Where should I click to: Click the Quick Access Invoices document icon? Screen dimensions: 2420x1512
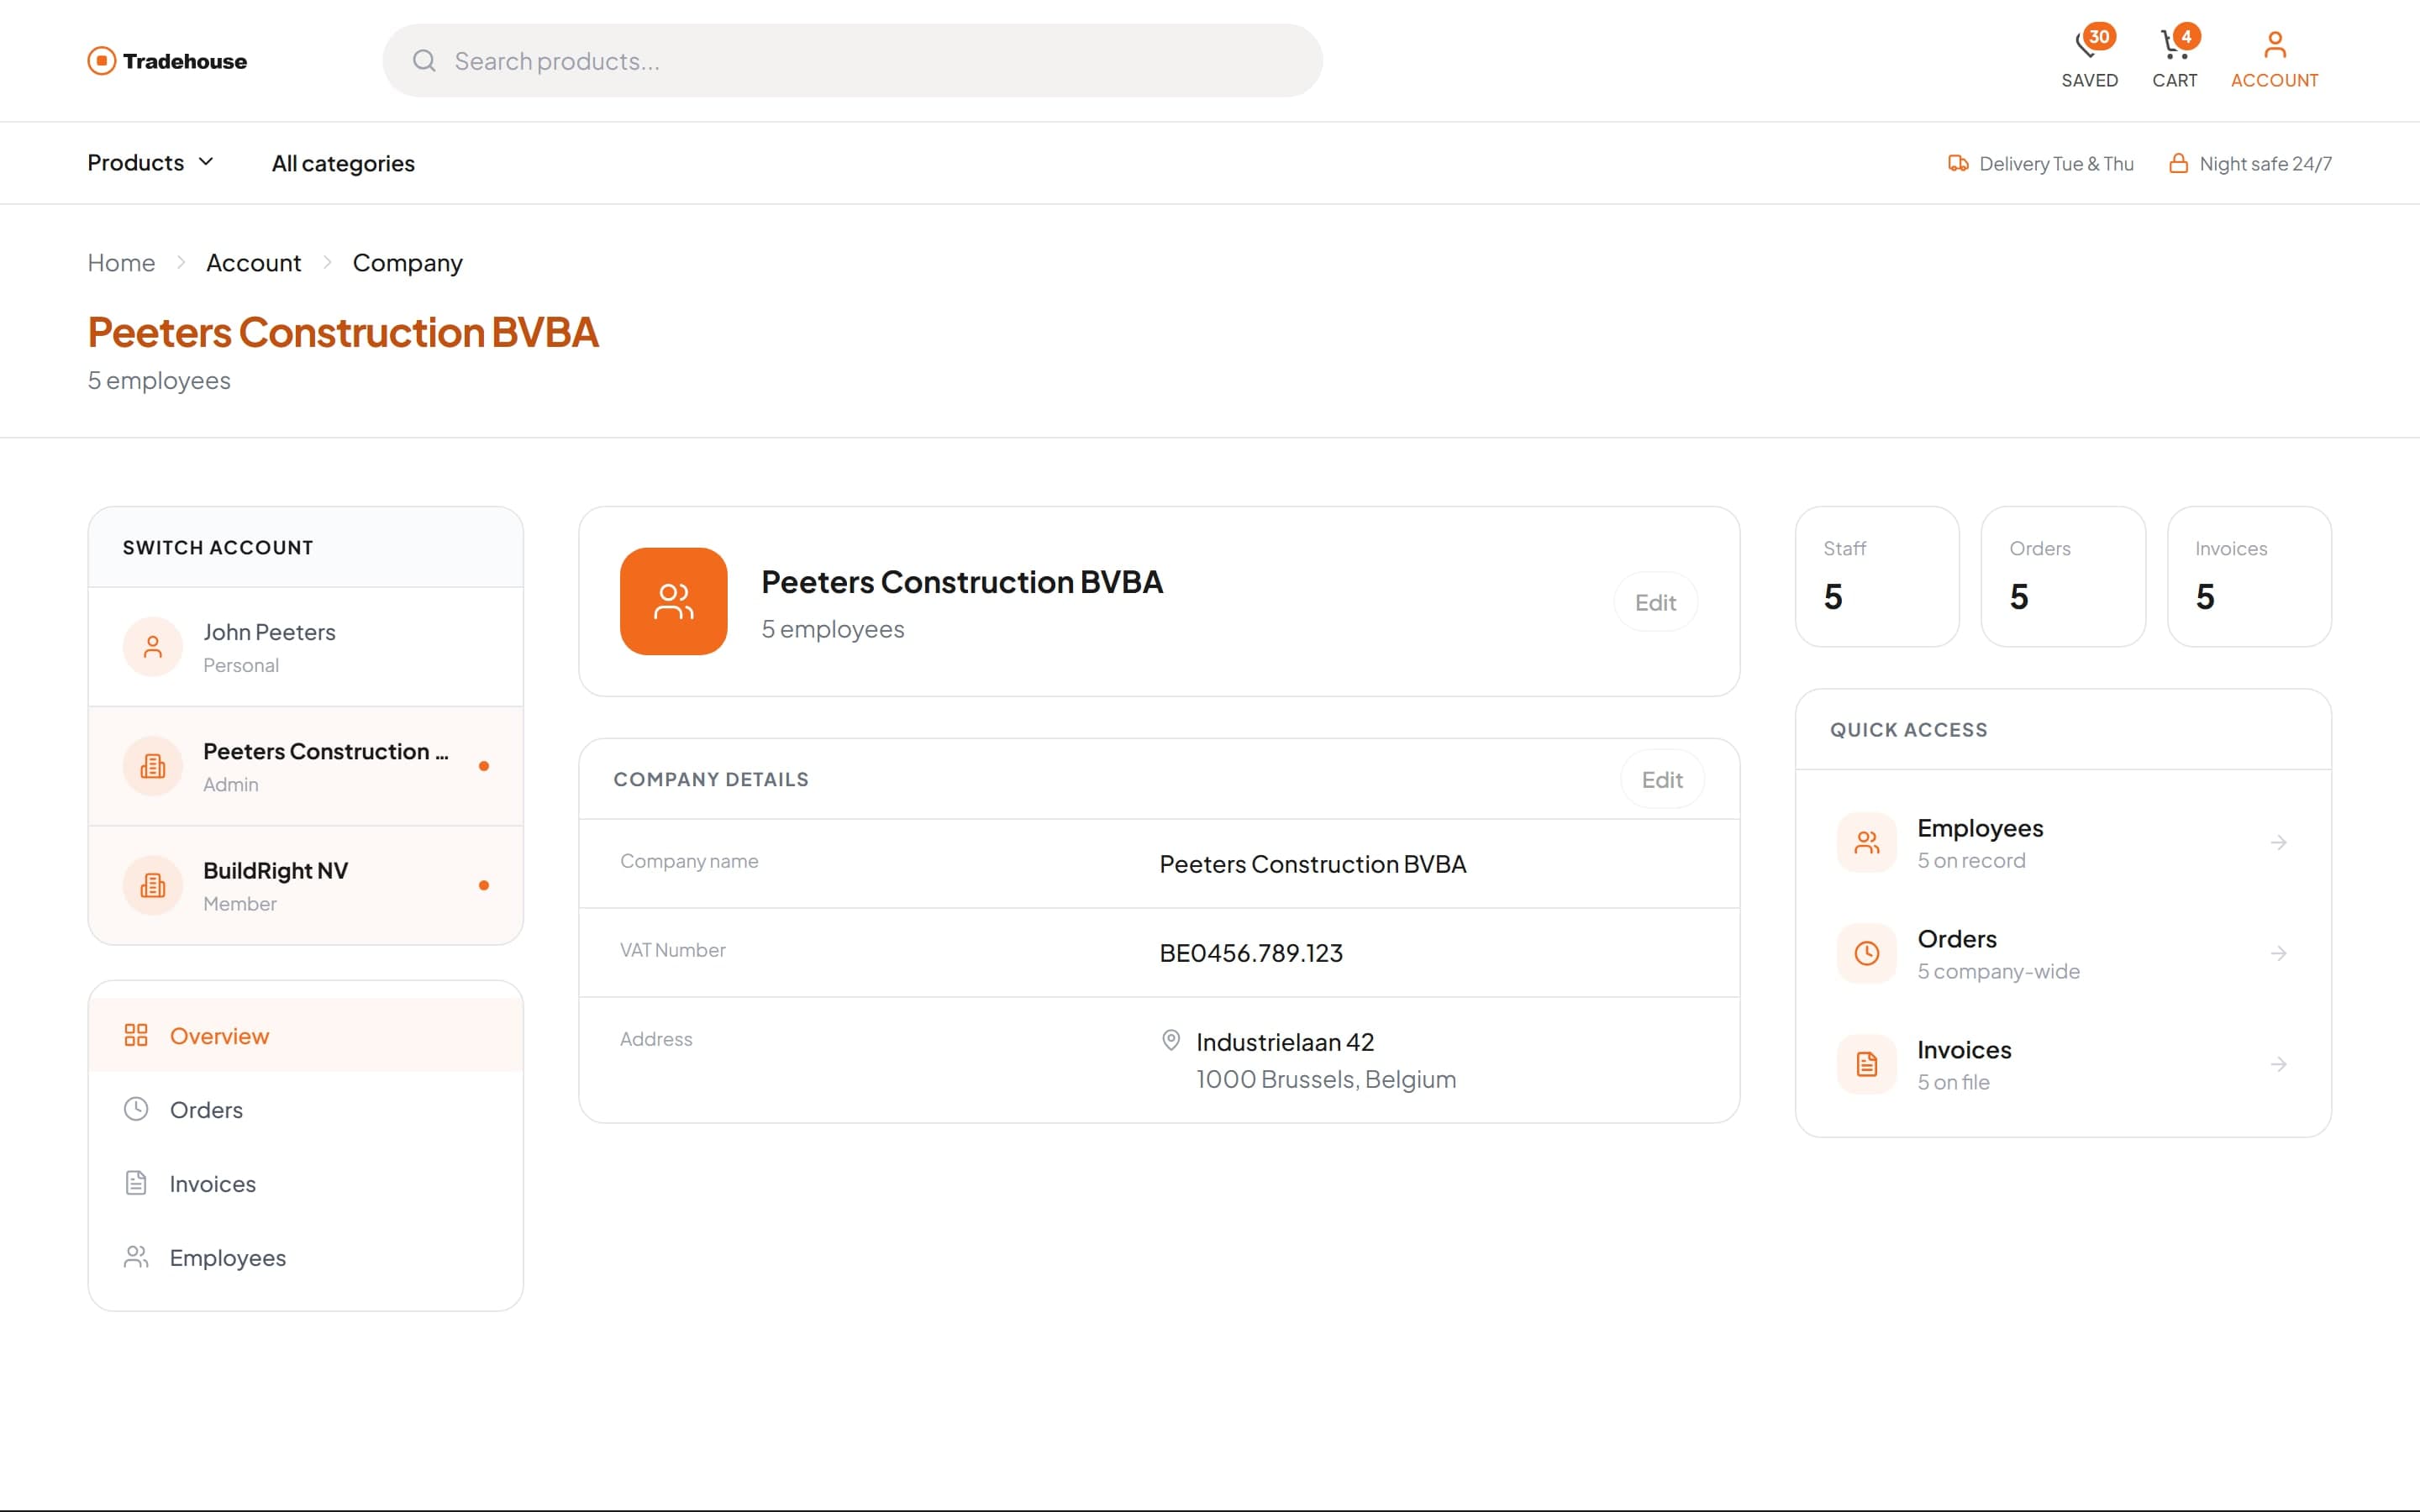coord(1867,1064)
